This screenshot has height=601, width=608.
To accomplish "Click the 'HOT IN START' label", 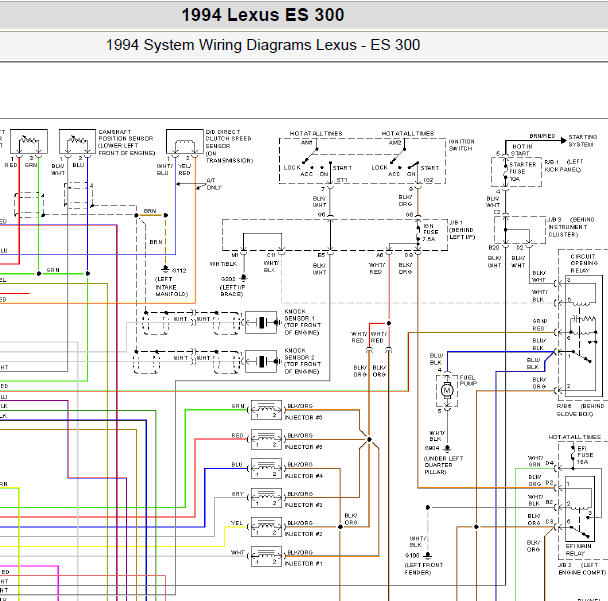I will (x=522, y=150).
